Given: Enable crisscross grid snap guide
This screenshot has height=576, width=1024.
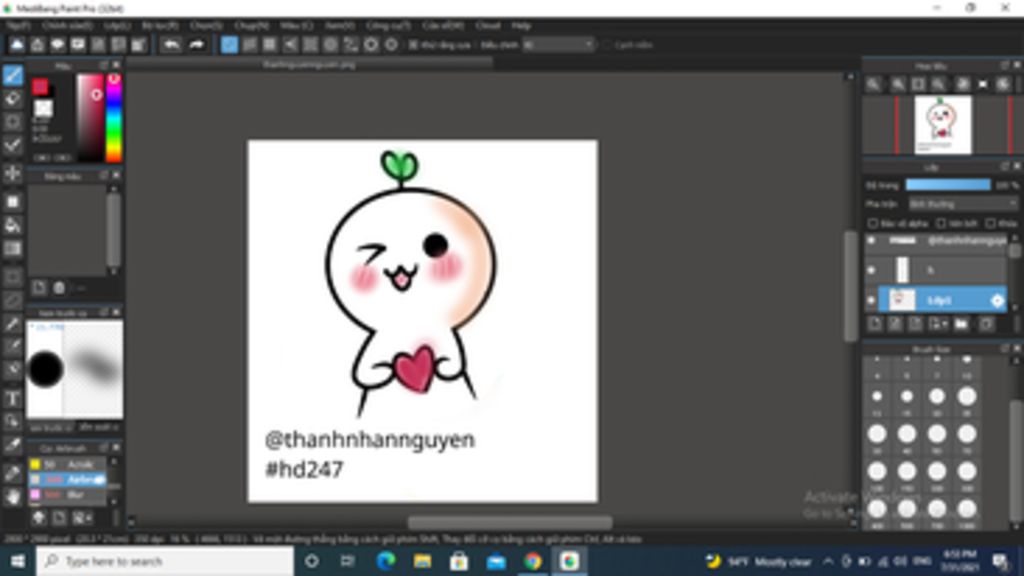Looking at the screenshot, I should tap(270, 45).
